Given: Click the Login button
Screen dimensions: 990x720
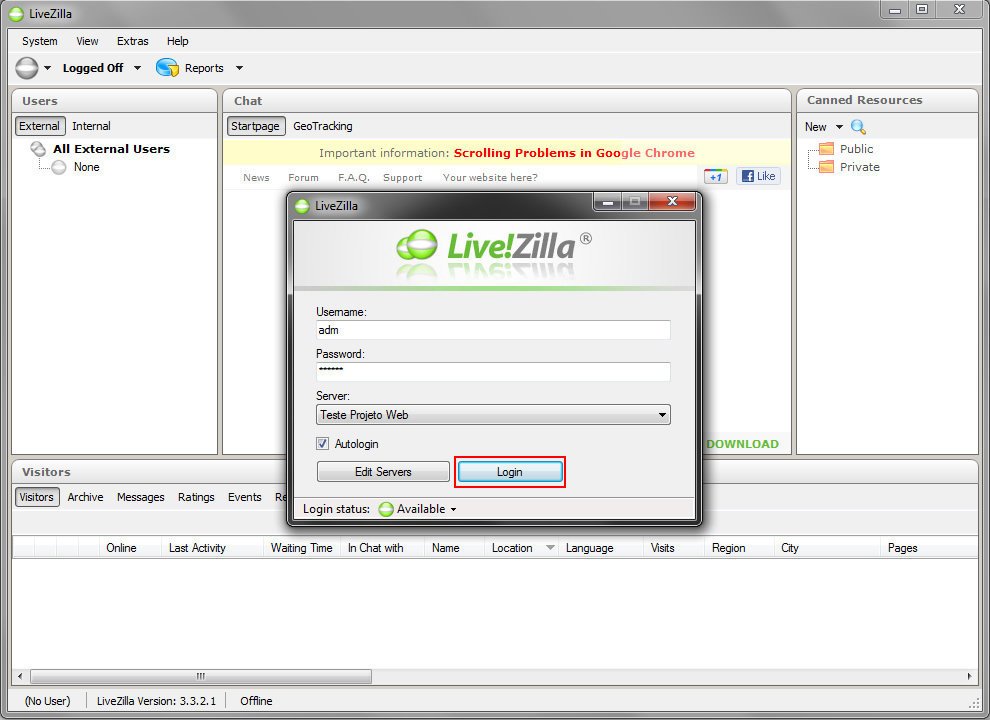Looking at the screenshot, I should 510,471.
